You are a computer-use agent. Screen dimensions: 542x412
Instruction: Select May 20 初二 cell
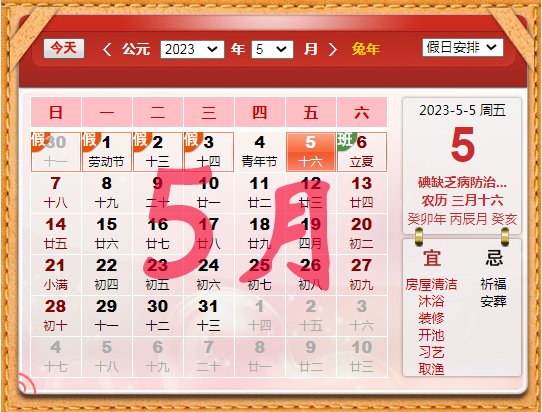(x=362, y=234)
